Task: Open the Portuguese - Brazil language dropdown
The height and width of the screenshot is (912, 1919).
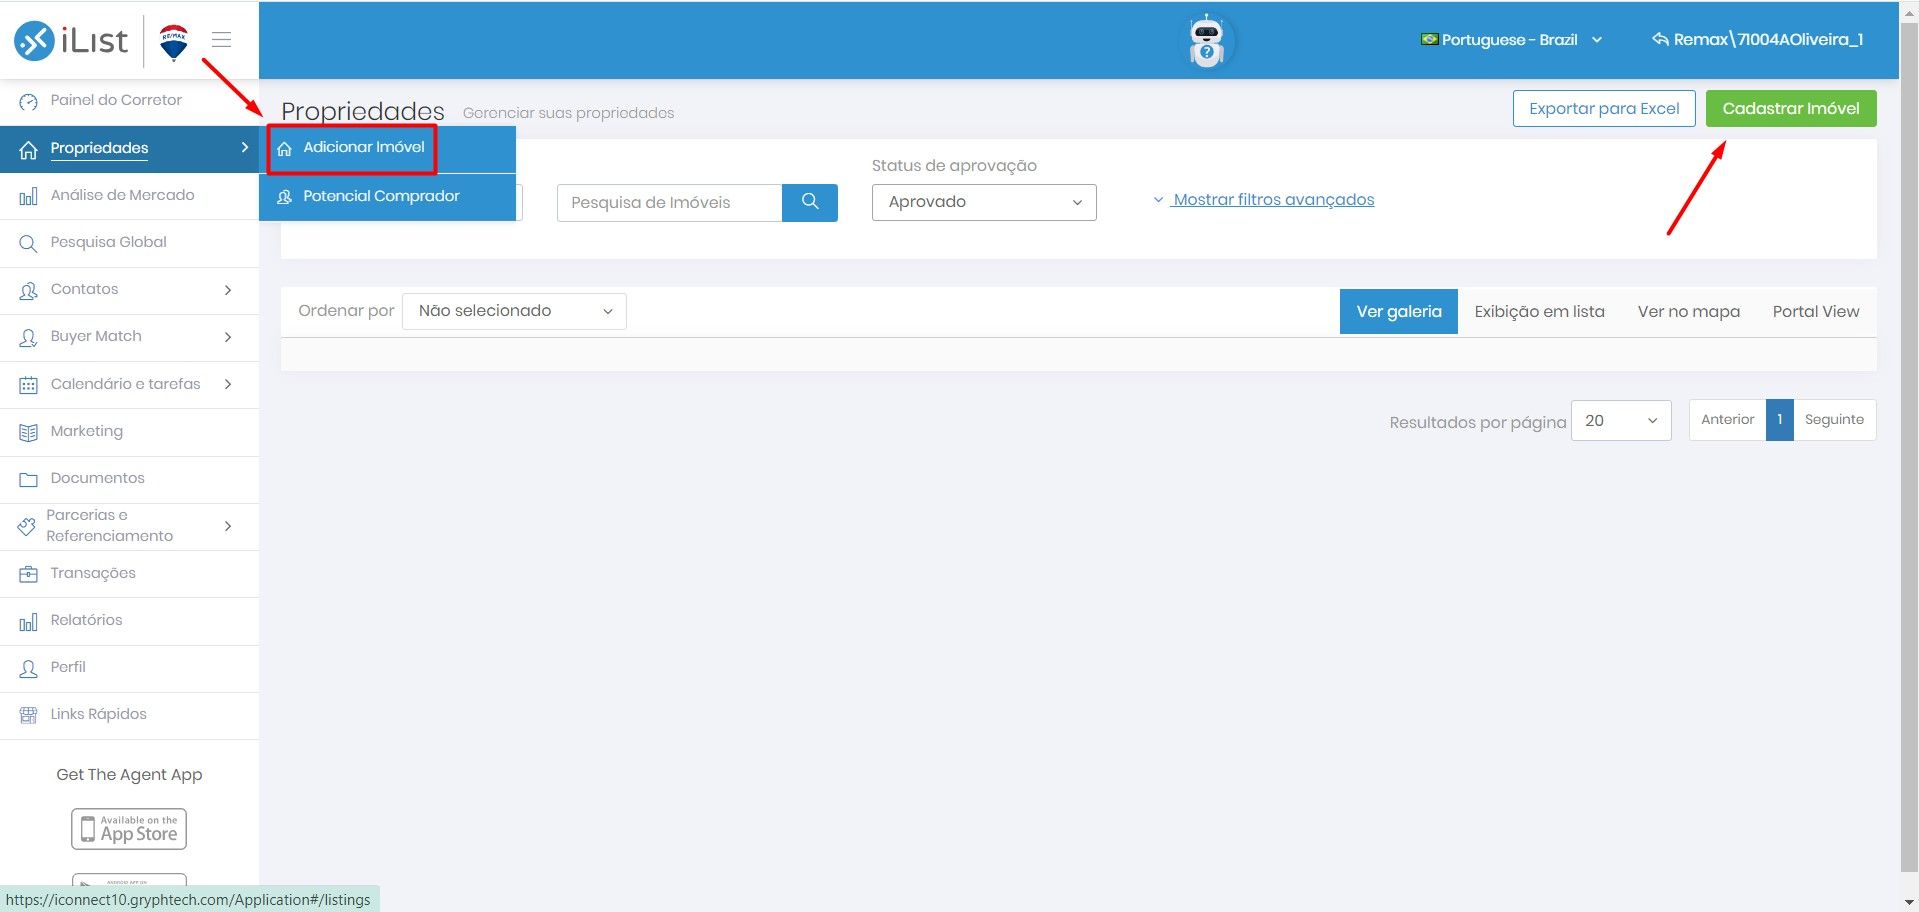Action: tap(1511, 40)
